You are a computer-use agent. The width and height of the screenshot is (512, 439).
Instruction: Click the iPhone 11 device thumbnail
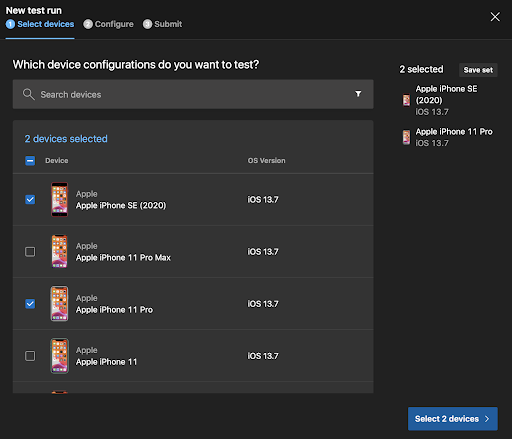tap(59, 356)
